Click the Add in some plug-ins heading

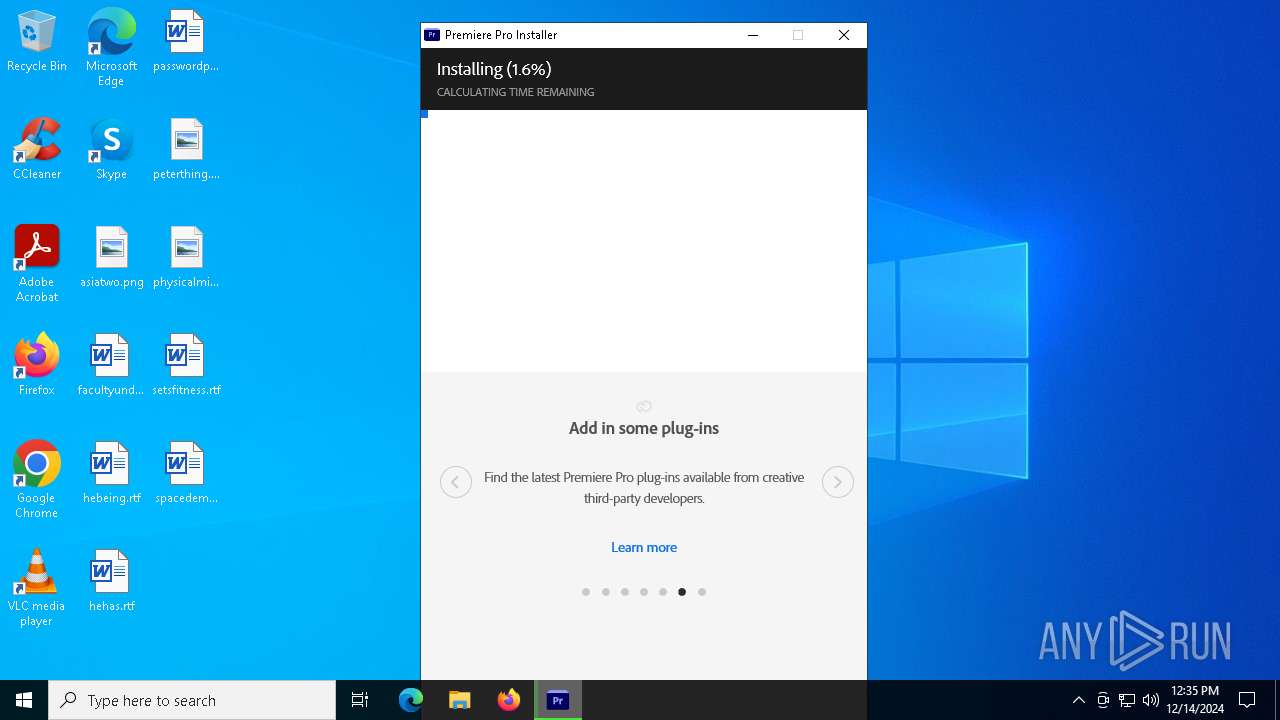pyautogui.click(x=644, y=428)
